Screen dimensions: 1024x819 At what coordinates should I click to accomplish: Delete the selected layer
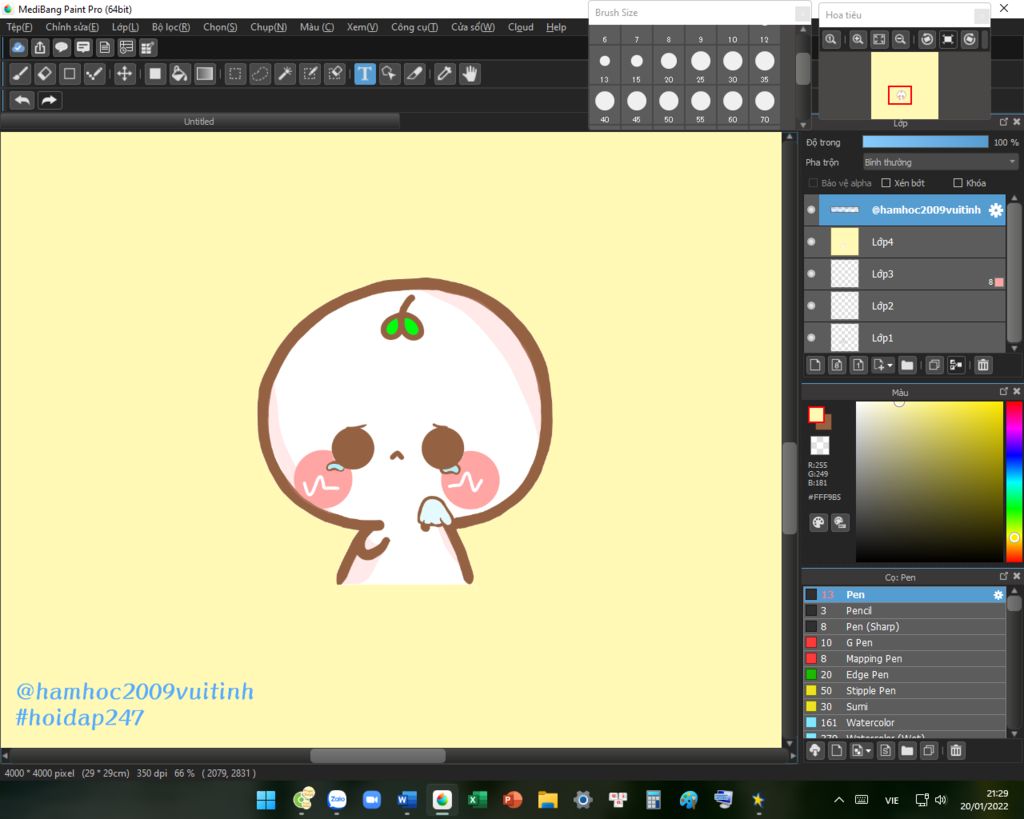click(x=983, y=365)
